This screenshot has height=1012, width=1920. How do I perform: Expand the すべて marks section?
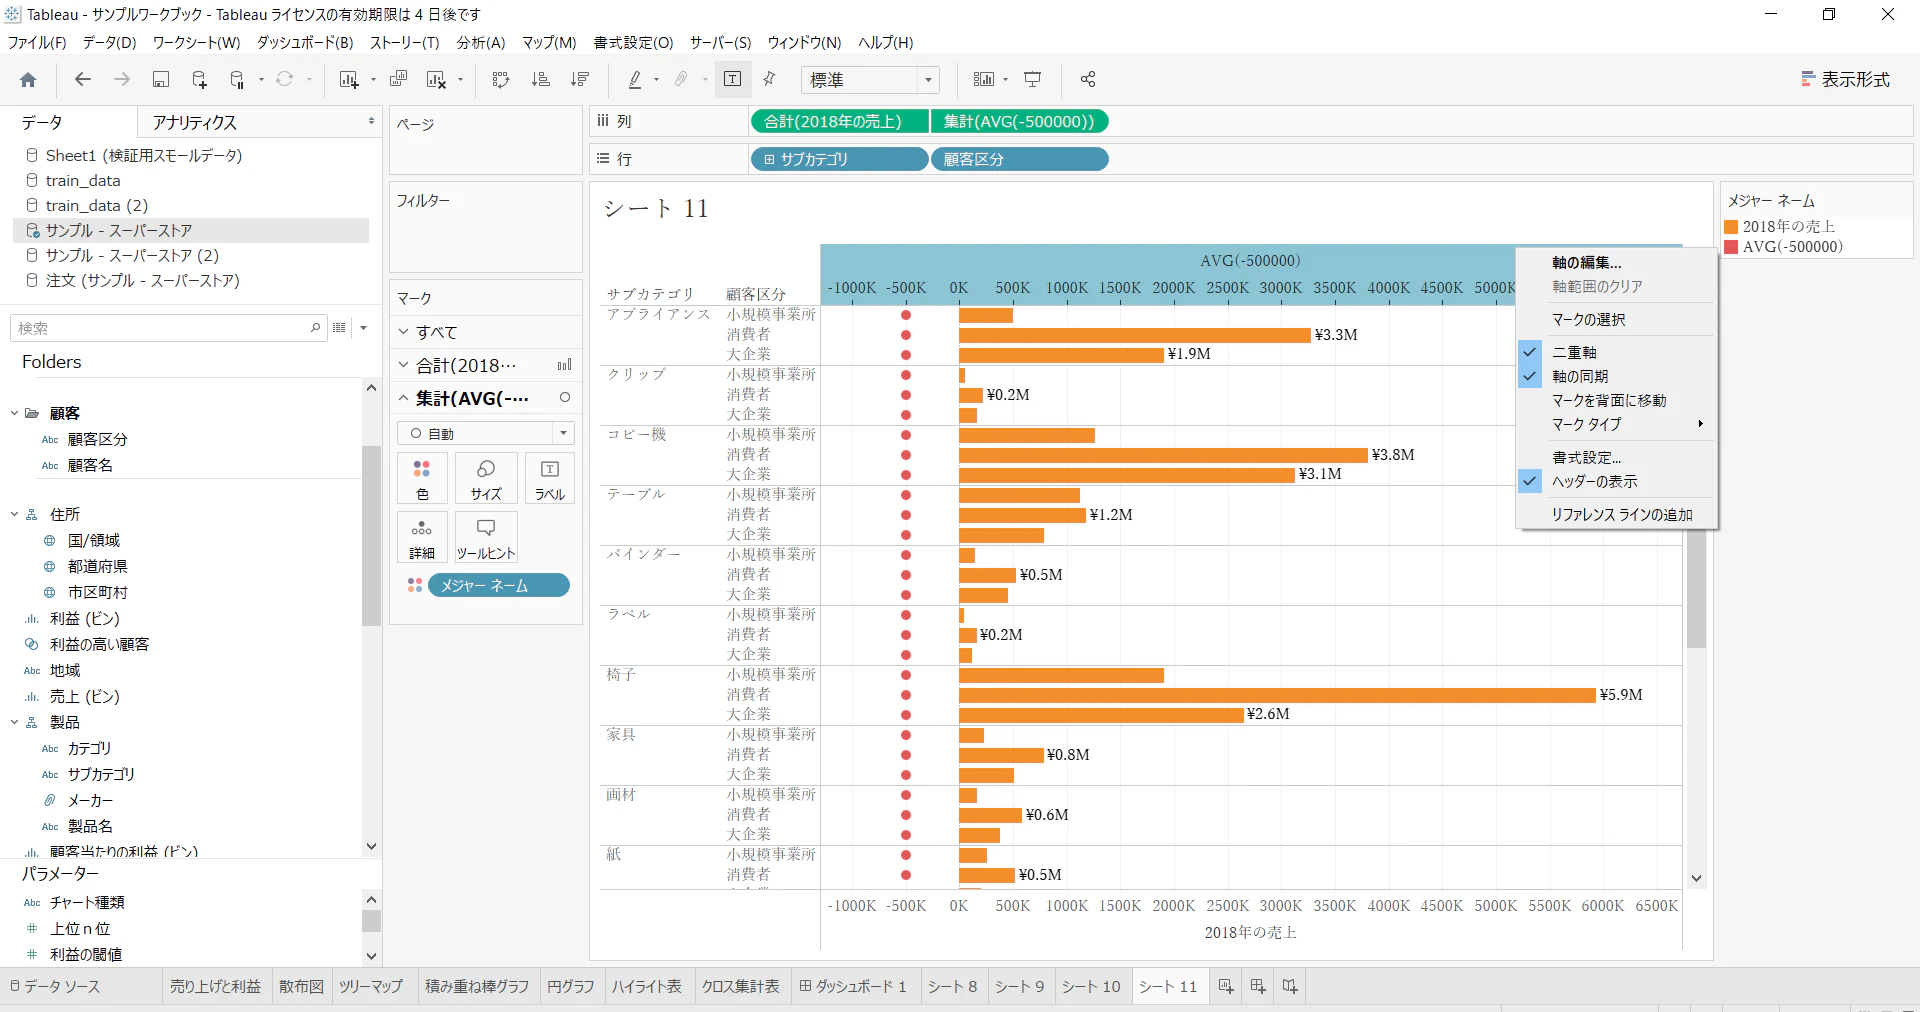403,332
